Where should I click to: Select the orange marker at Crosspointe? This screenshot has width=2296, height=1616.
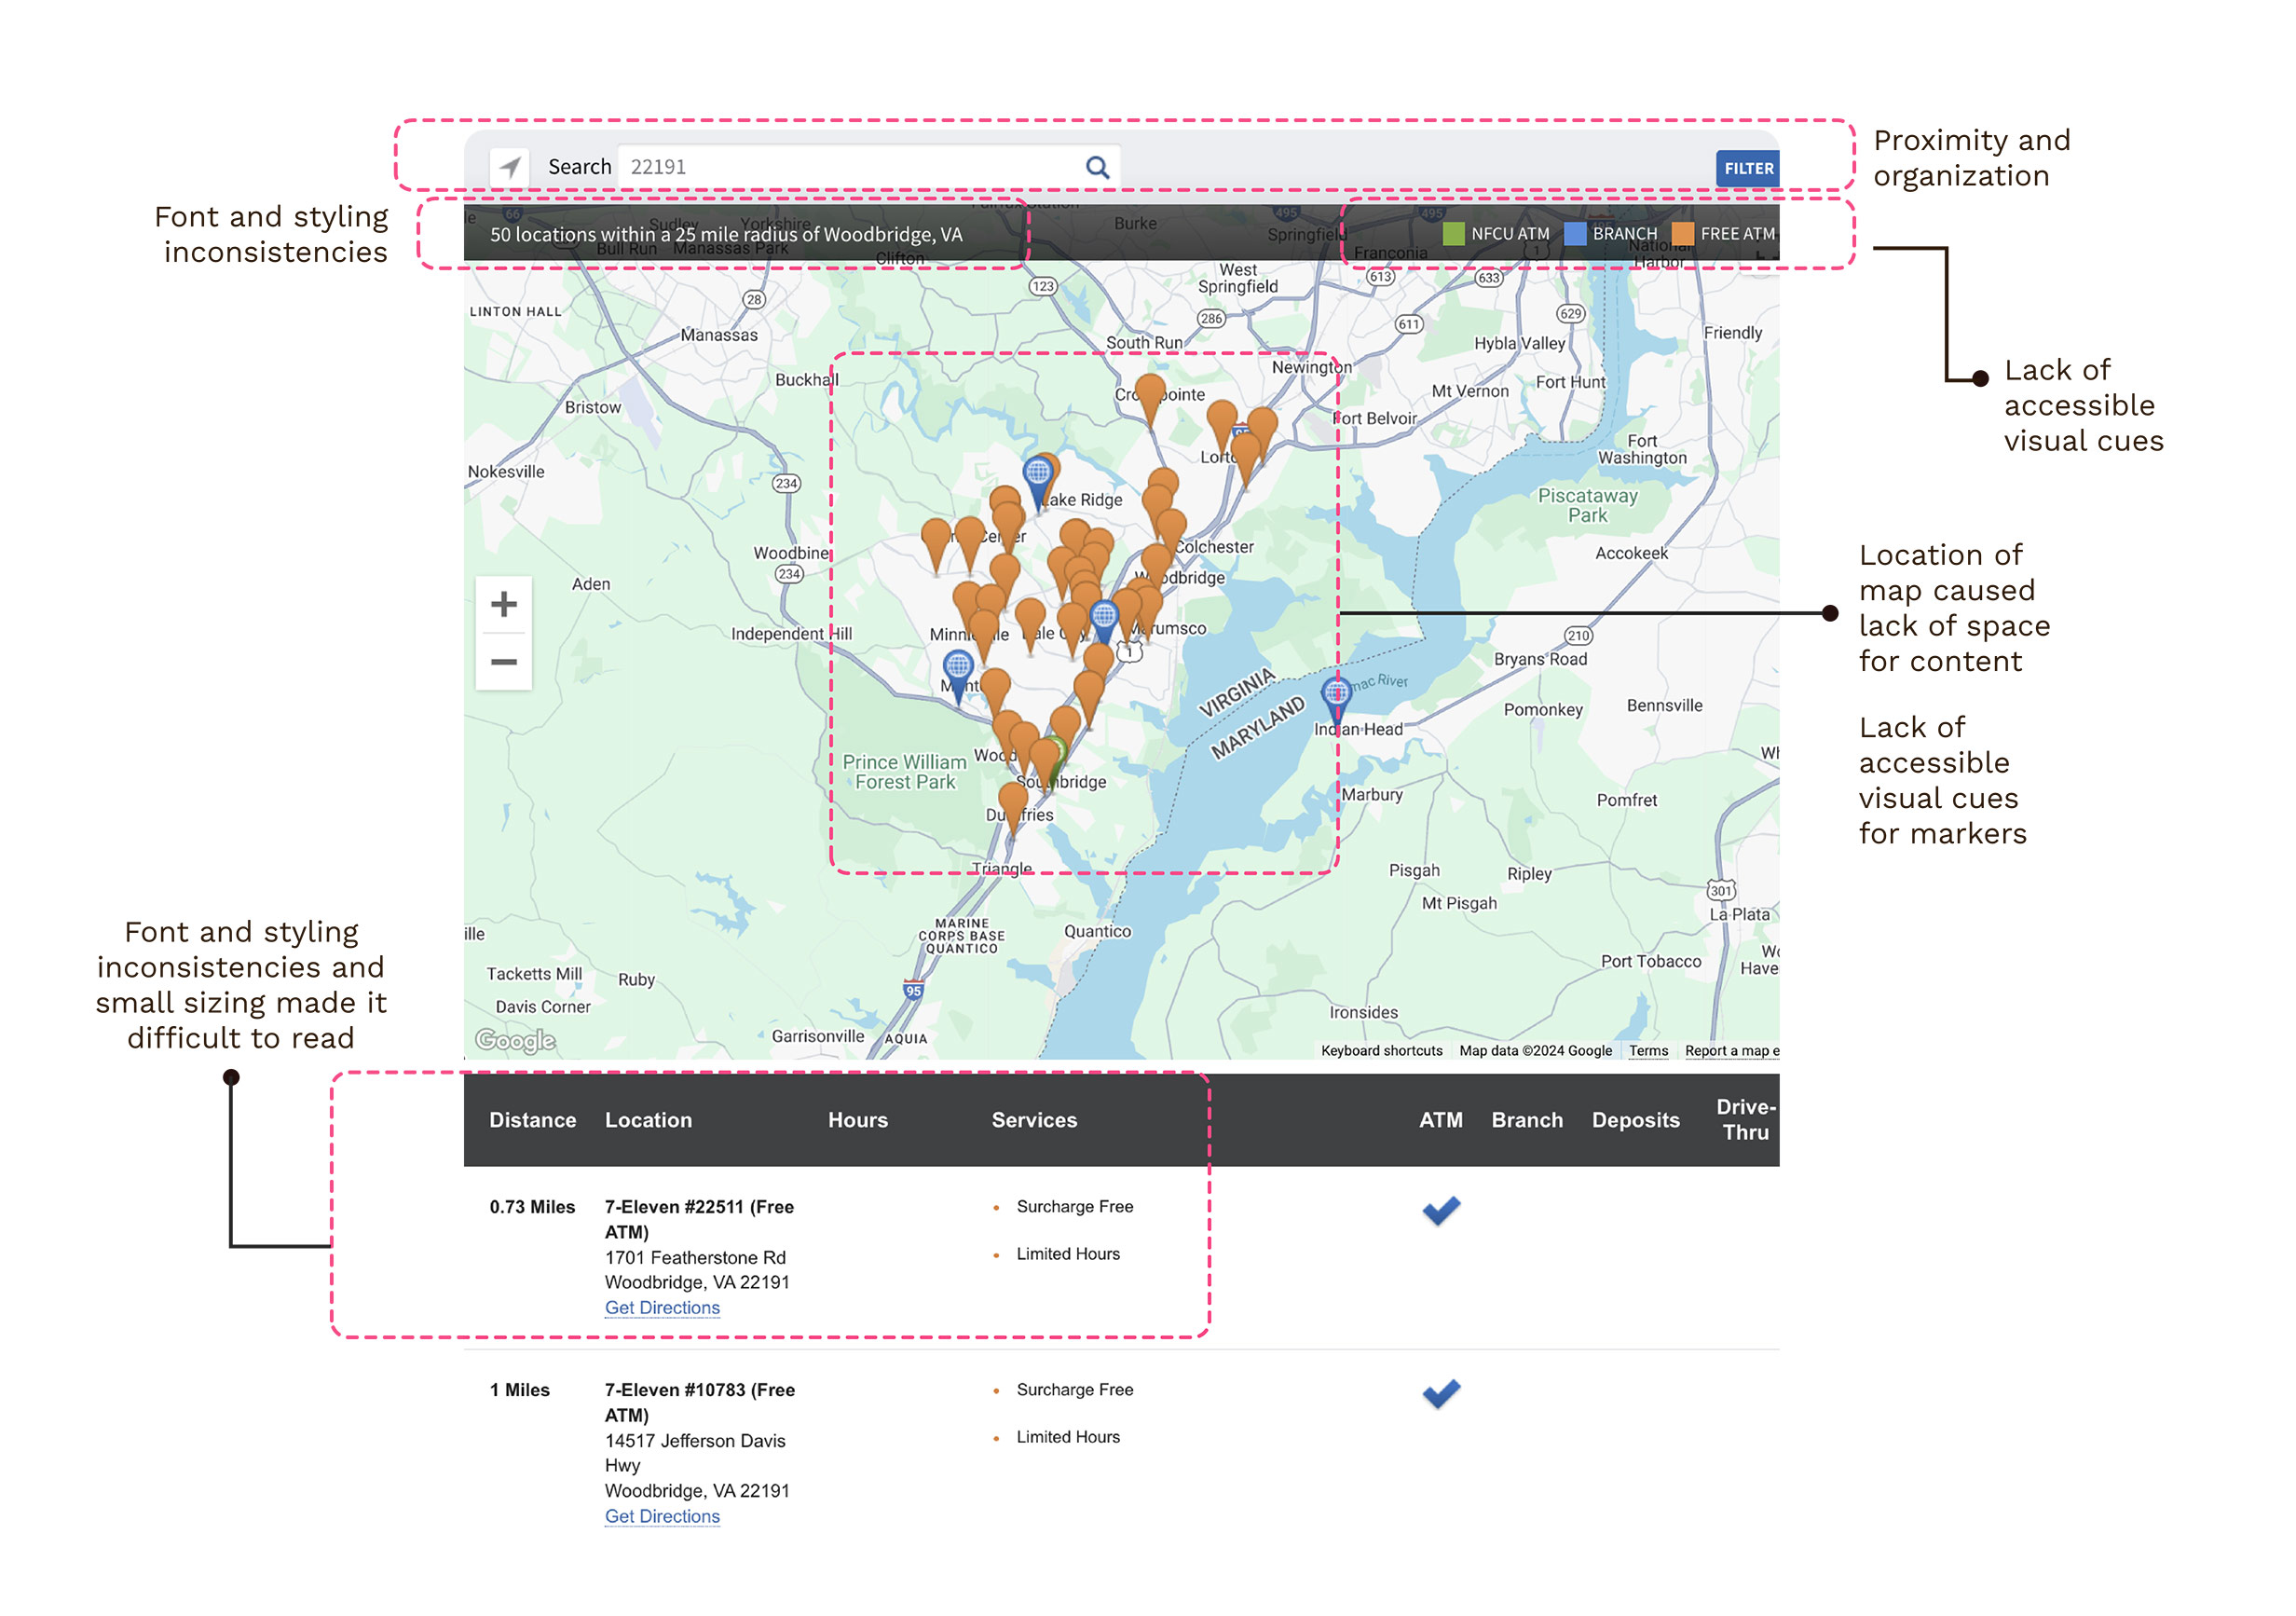[1150, 397]
